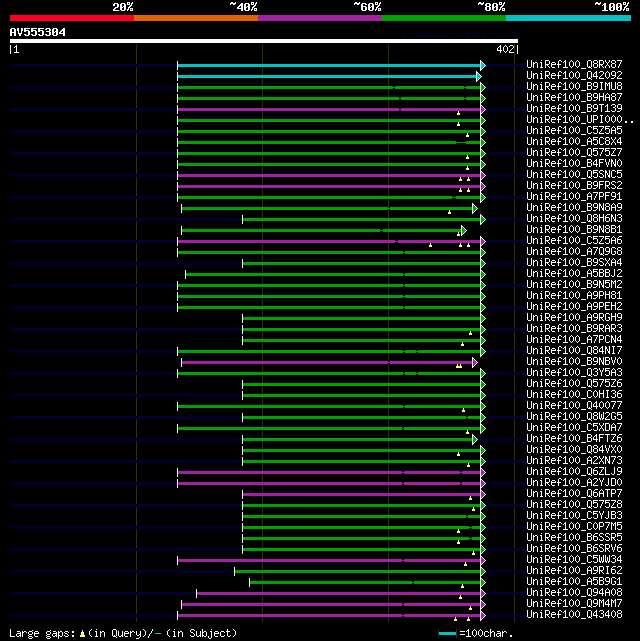The image size is (640, 641).
Task: Select hit label UniRef100_Q9M4M7
Action: (574, 604)
